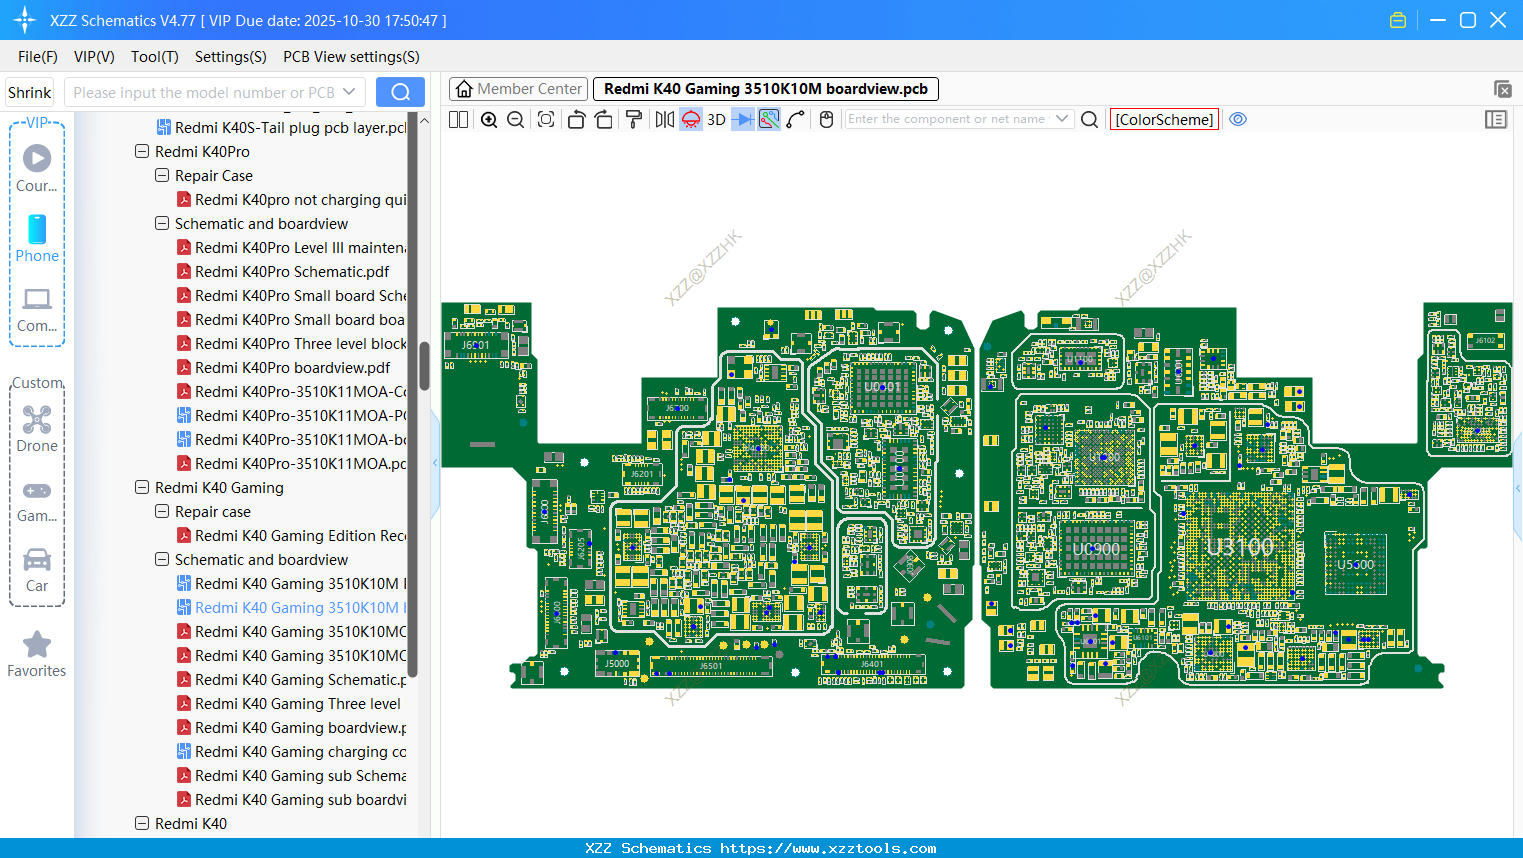Click the mirror flip board icon
The image size is (1523, 858).
click(664, 120)
